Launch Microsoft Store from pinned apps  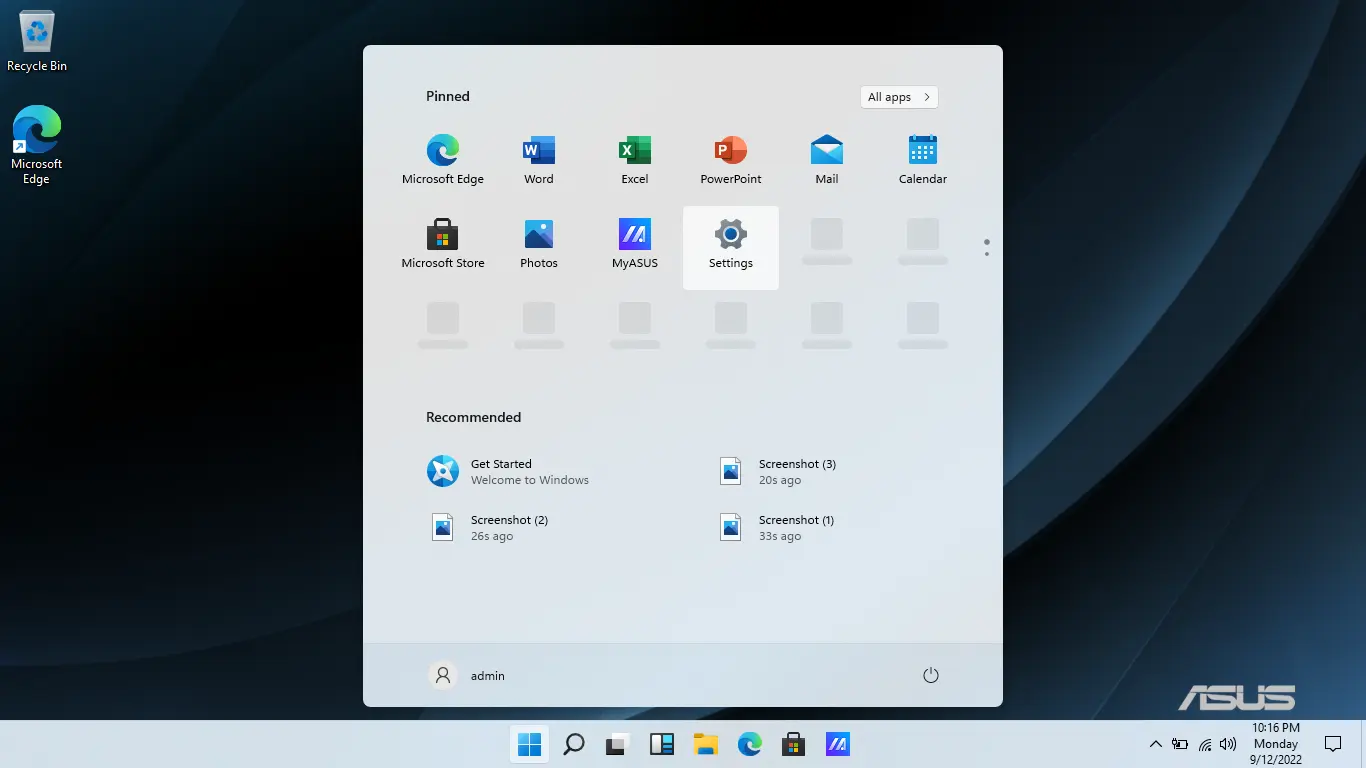tap(442, 244)
